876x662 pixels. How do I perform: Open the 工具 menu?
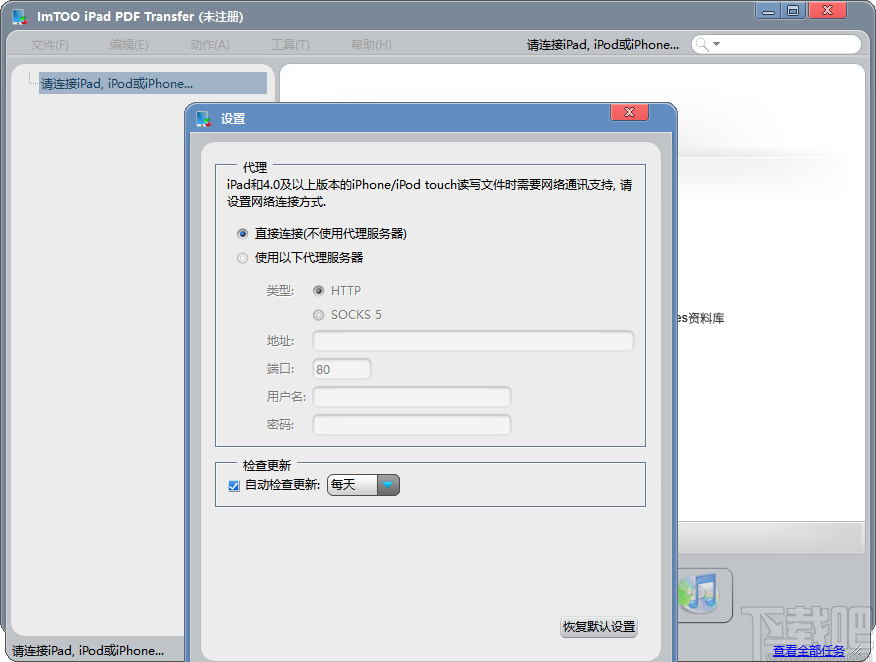click(x=289, y=44)
